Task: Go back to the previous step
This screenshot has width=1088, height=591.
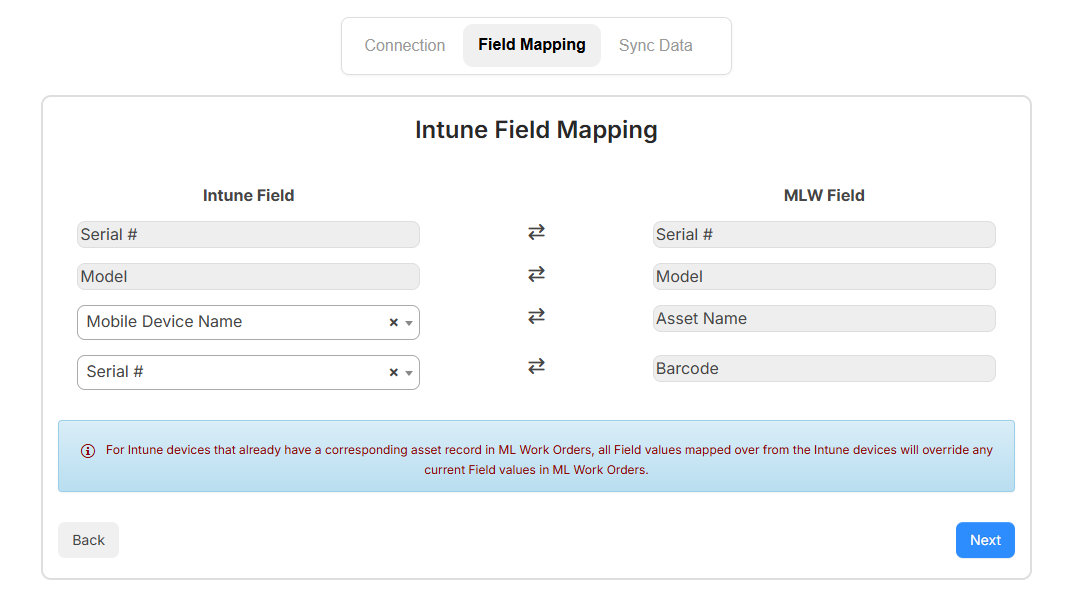Action: pyautogui.click(x=88, y=540)
